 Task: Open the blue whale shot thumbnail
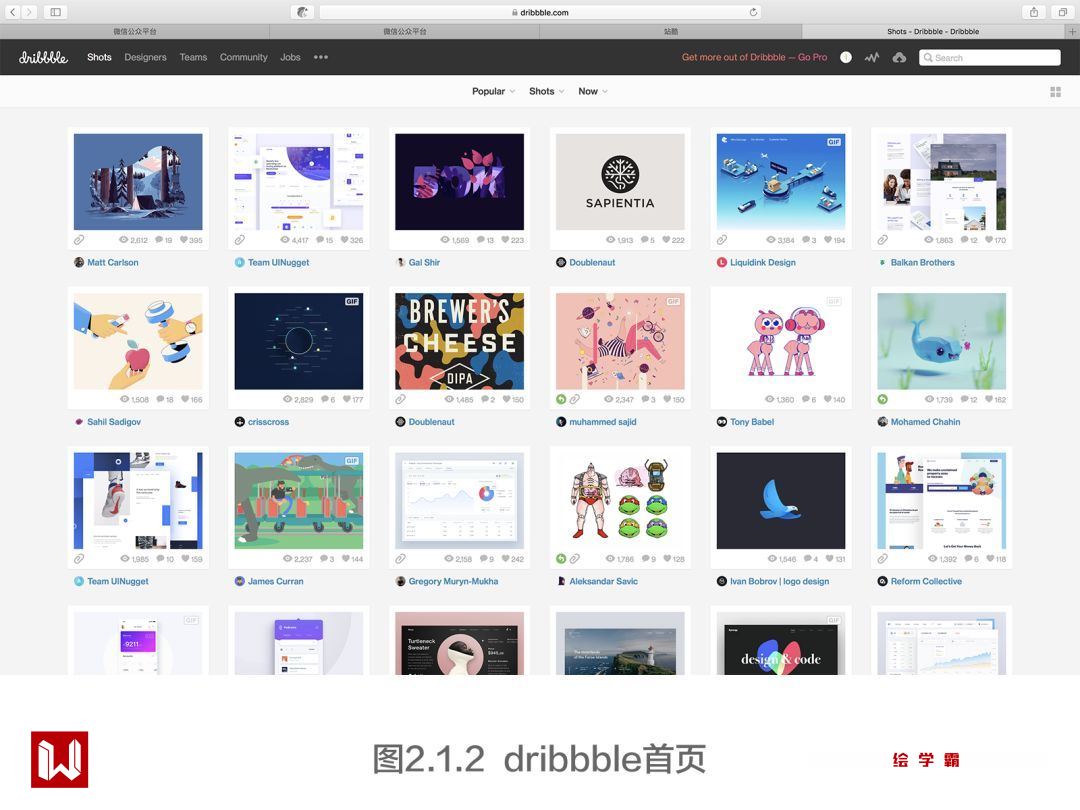[942, 342]
